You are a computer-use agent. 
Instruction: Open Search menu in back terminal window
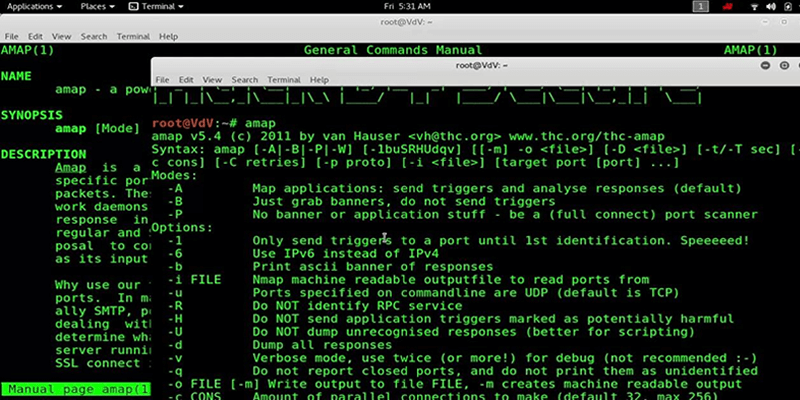[94, 36]
